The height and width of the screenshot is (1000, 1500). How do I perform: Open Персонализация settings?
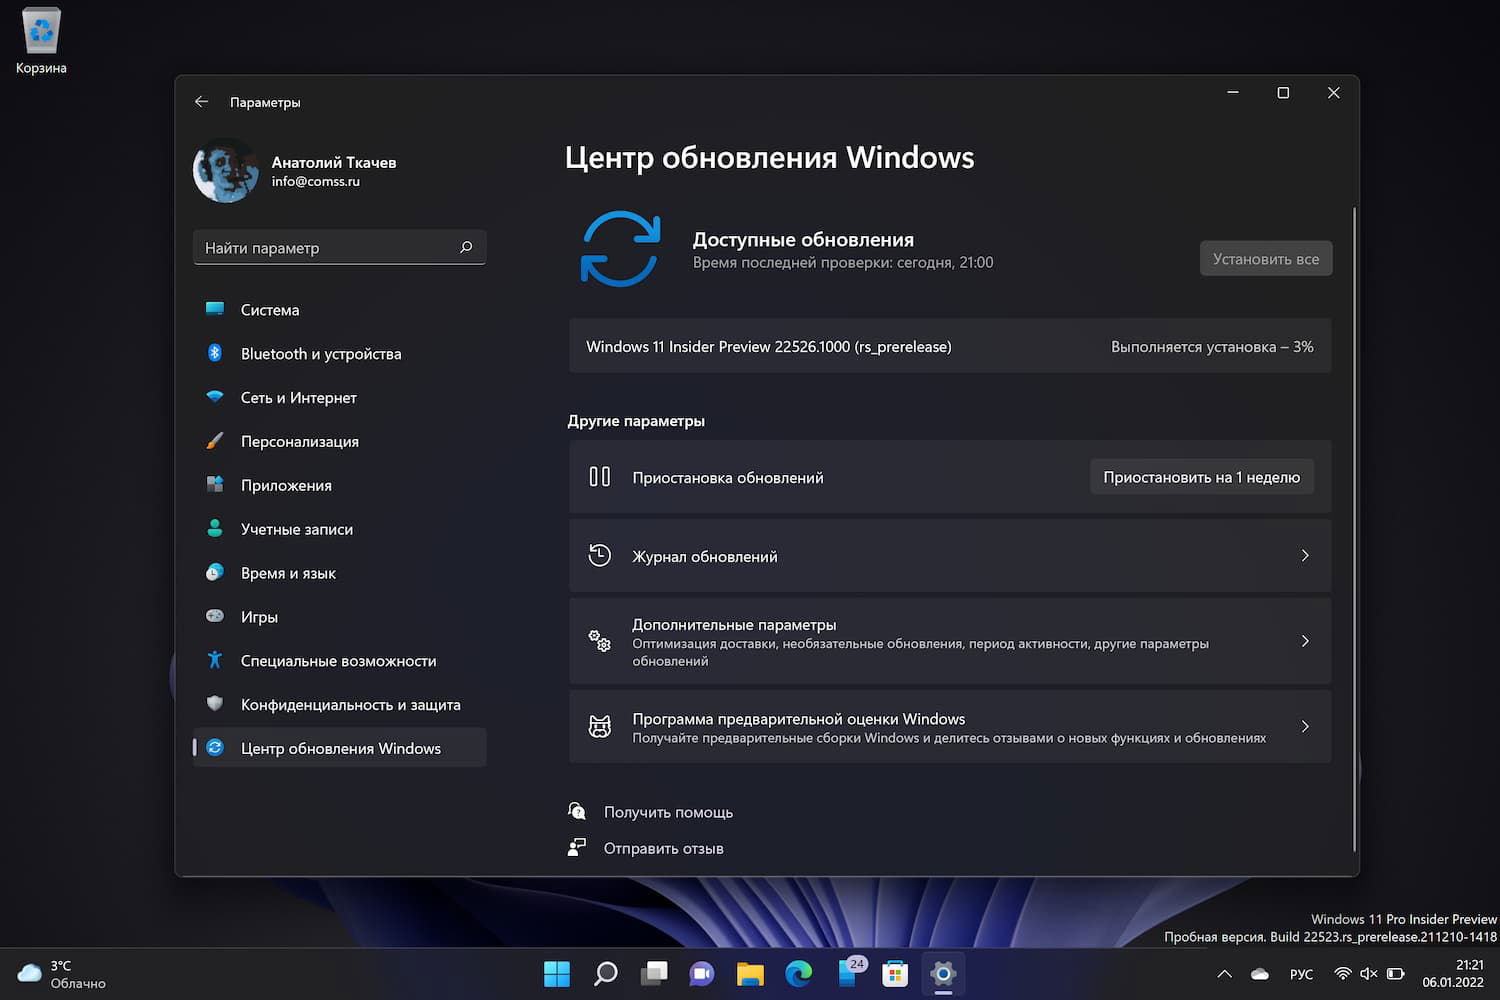click(298, 441)
